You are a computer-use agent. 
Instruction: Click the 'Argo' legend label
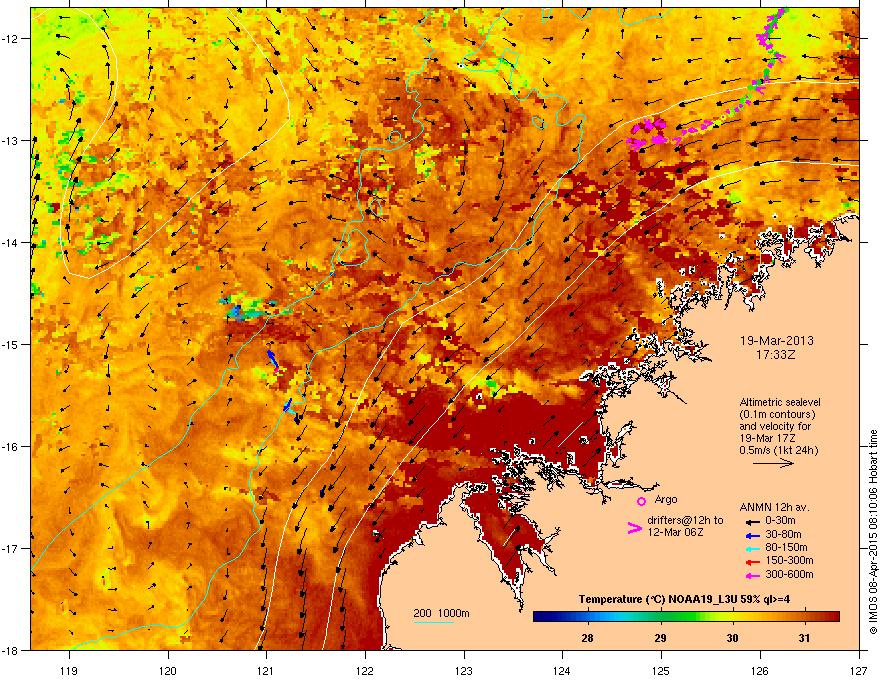pos(666,499)
